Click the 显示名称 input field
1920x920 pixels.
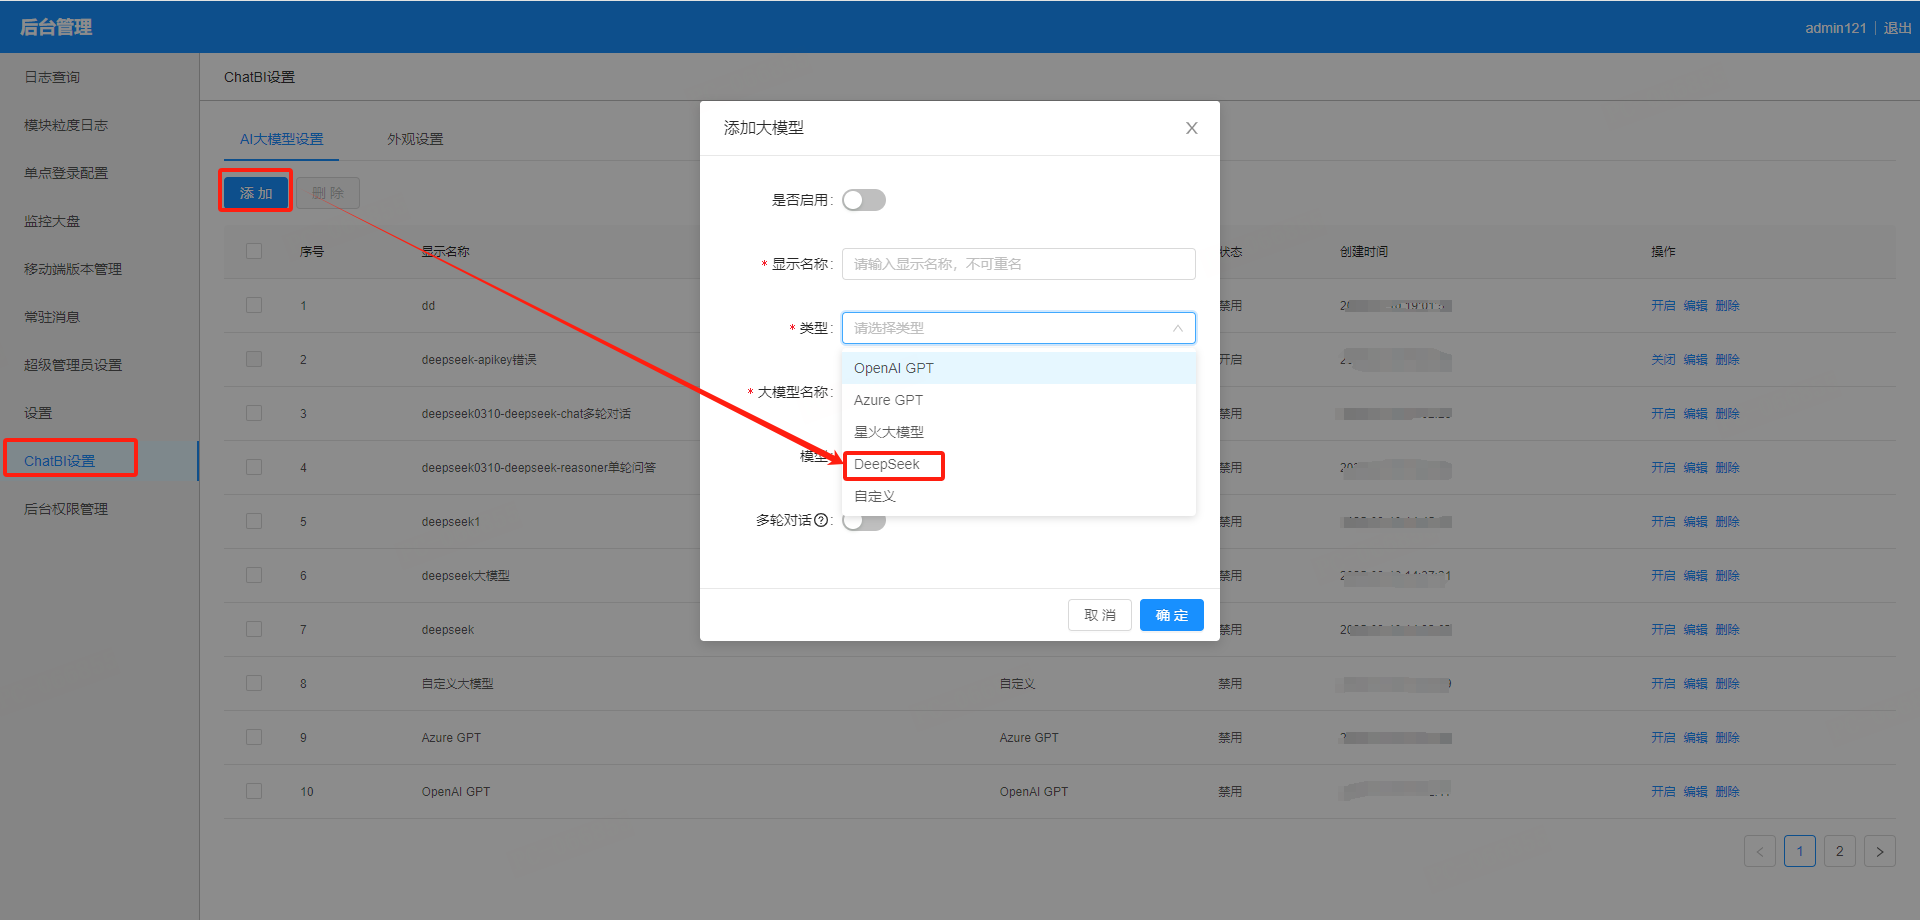(x=1018, y=264)
